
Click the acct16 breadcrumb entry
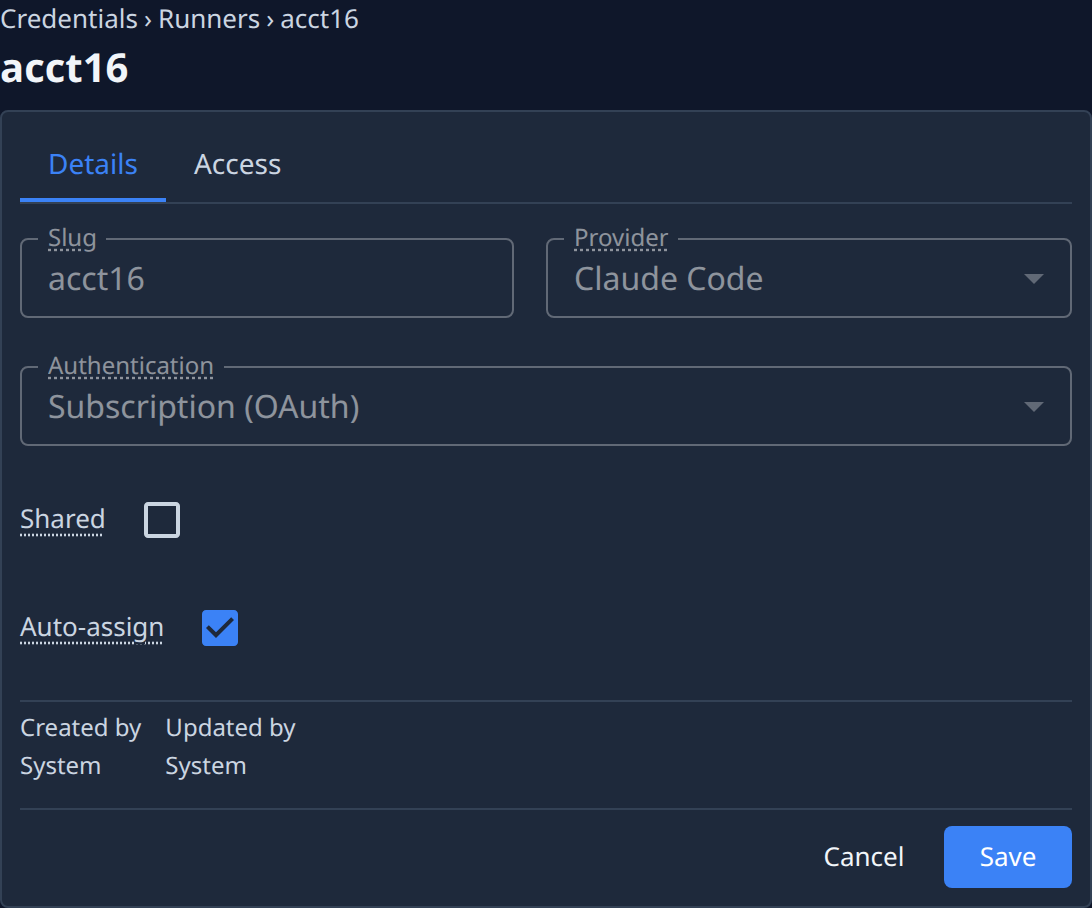319,19
